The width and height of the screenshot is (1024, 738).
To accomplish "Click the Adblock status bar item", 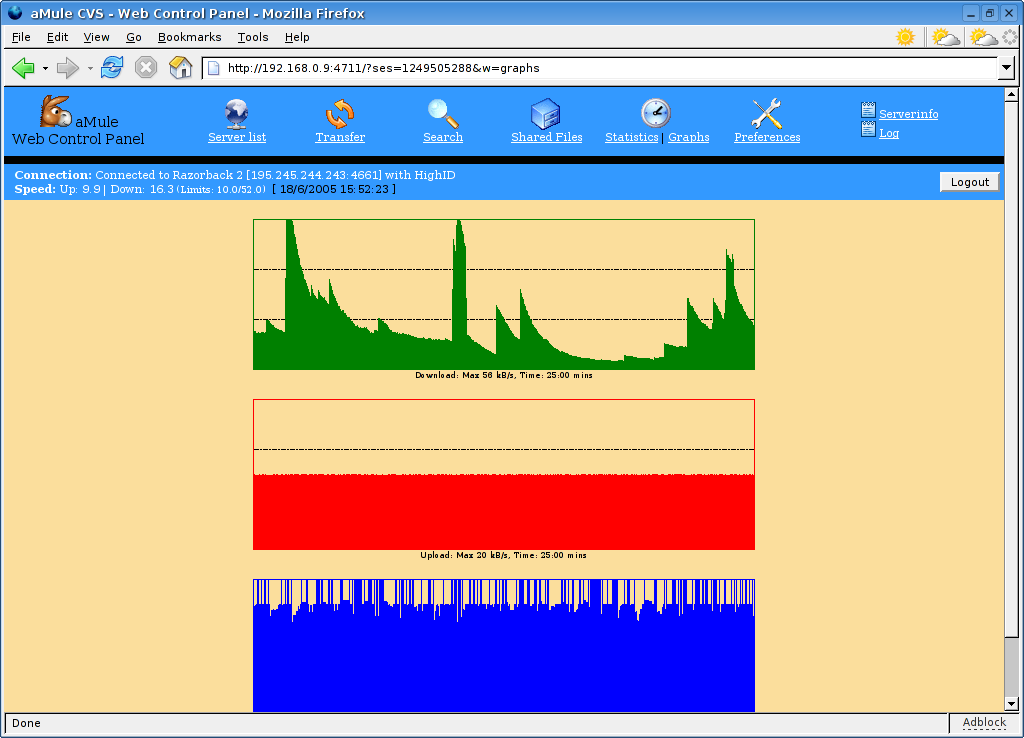I will [983, 722].
